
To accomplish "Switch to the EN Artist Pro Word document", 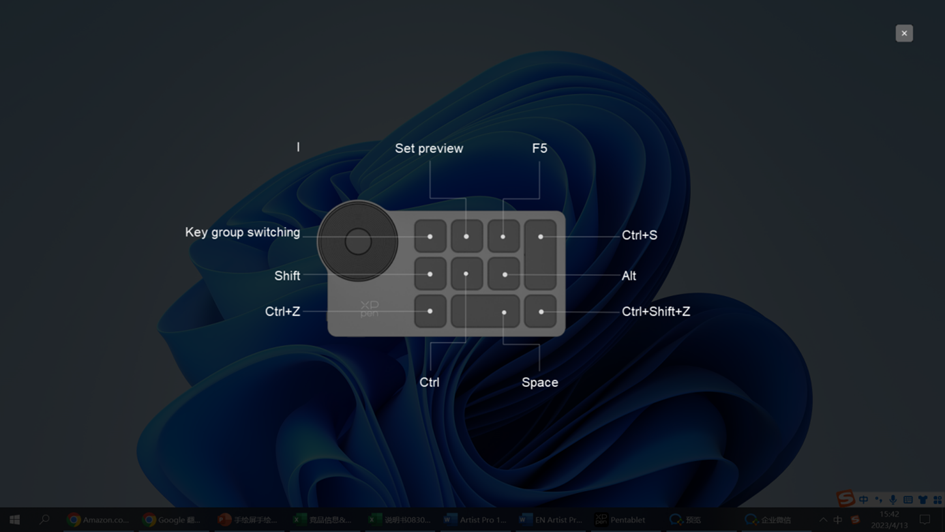I will click(550, 520).
